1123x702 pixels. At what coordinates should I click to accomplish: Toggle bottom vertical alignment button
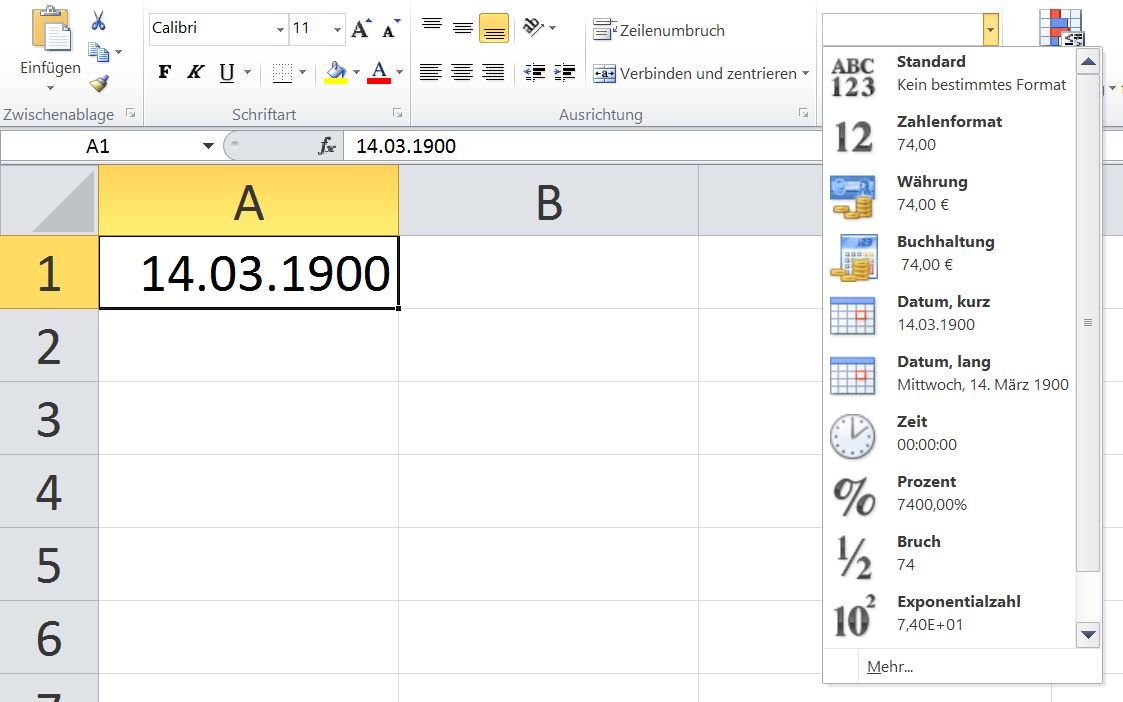pyautogui.click(x=493, y=28)
